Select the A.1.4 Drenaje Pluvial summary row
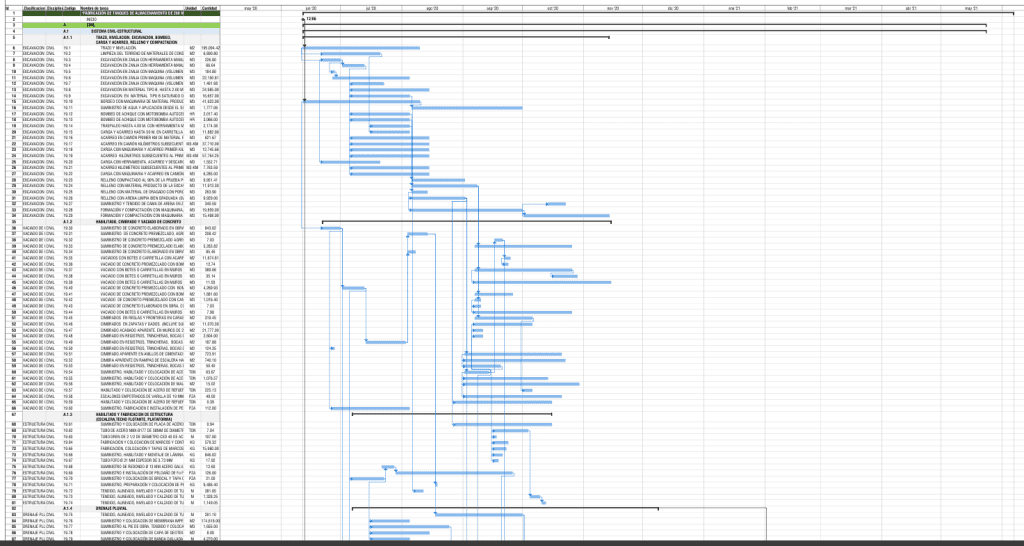 (110, 509)
